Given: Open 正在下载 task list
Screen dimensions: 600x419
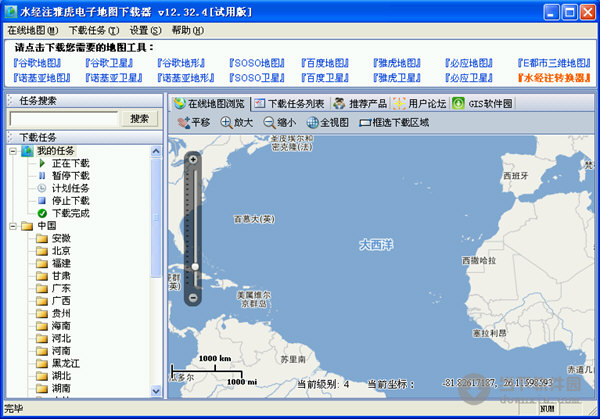Looking at the screenshot, I should (64, 163).
